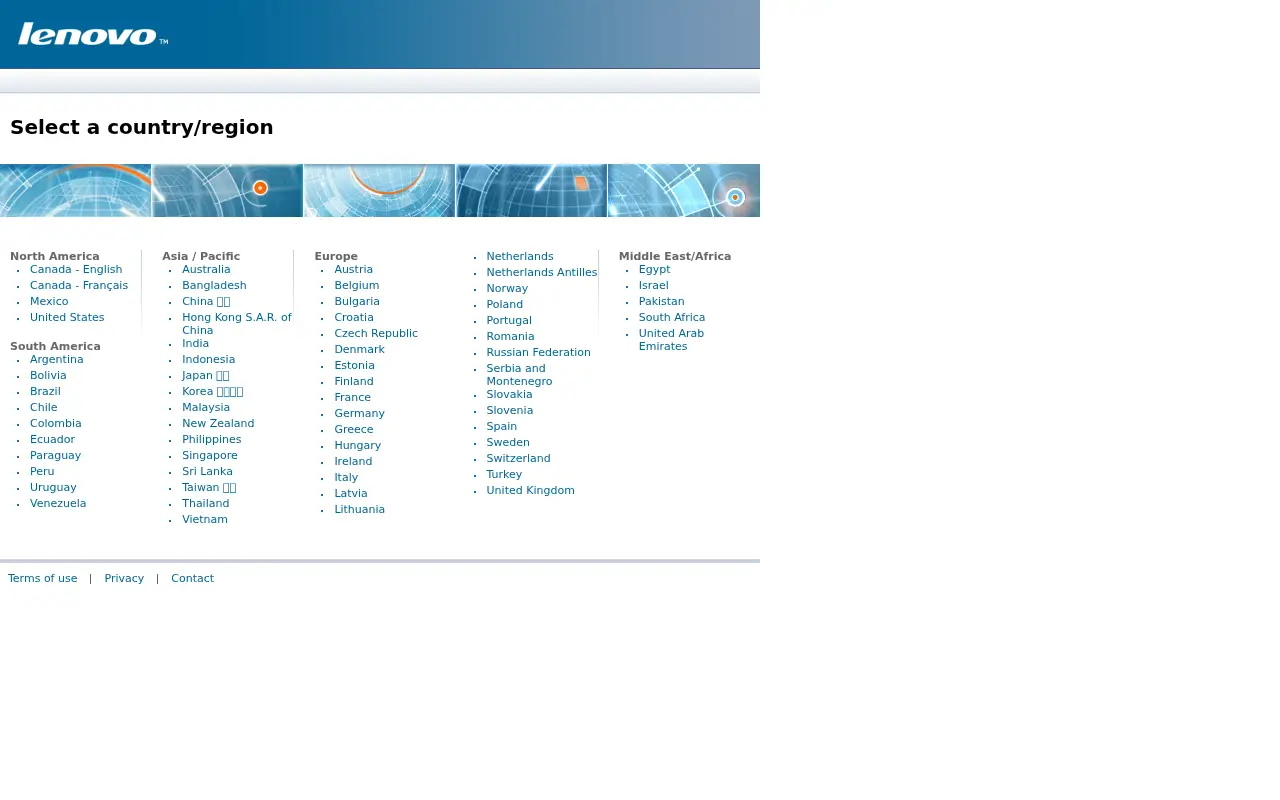Viewport: 1280px width, 800px height.
Task: Choose Sri Lanka
Action: click(207, 471)
